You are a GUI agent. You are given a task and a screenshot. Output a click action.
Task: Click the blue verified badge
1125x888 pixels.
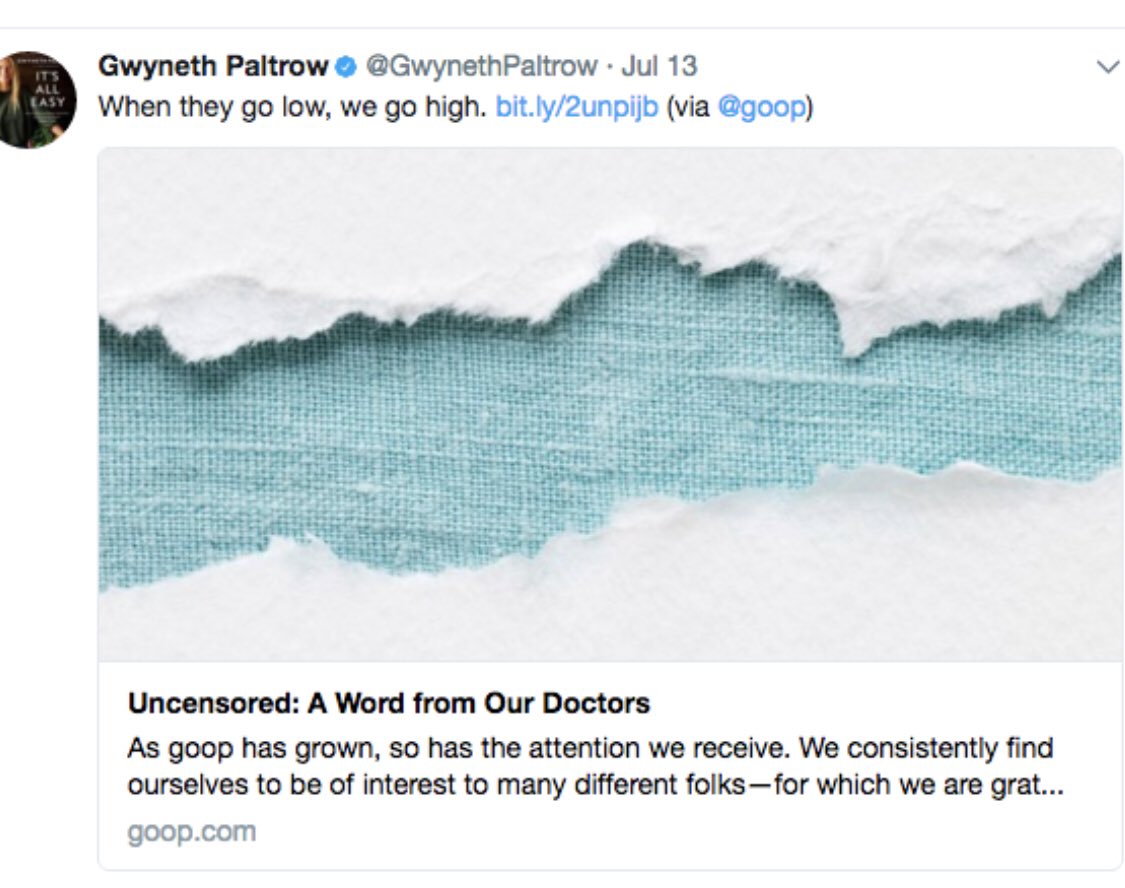346,67
